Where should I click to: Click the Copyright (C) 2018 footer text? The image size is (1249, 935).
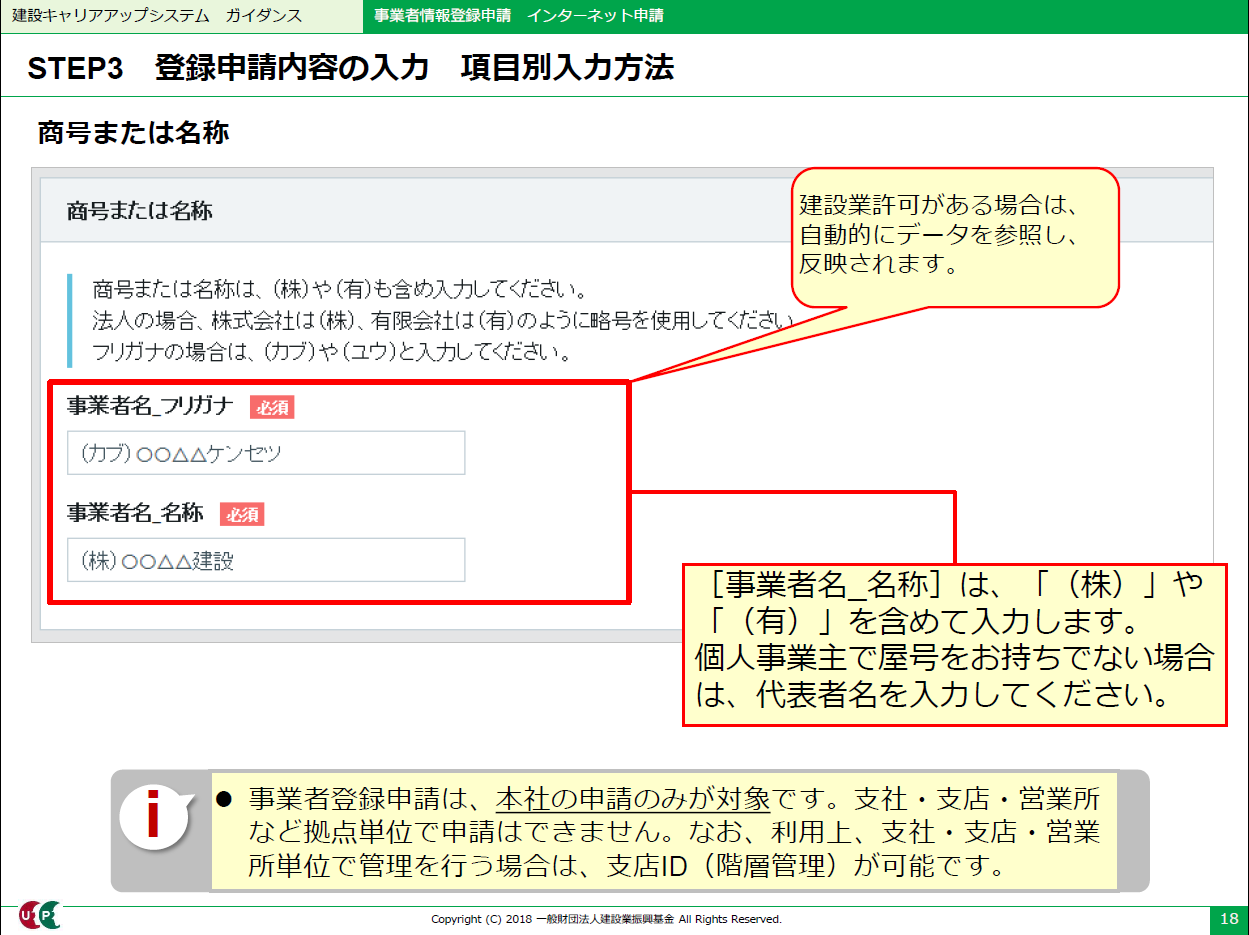606,919
